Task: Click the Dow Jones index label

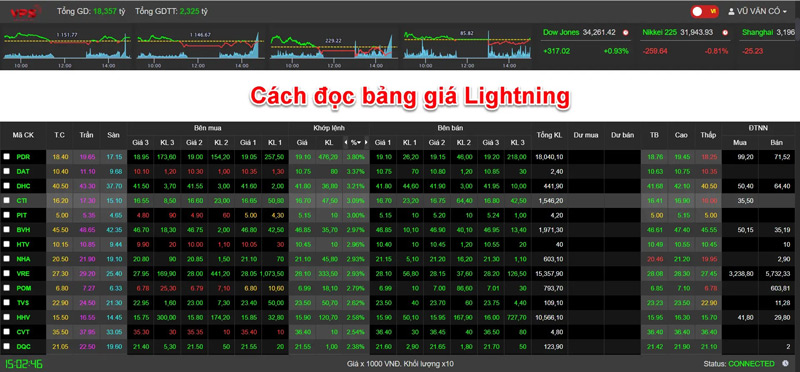Action: [x=561, y=32]
